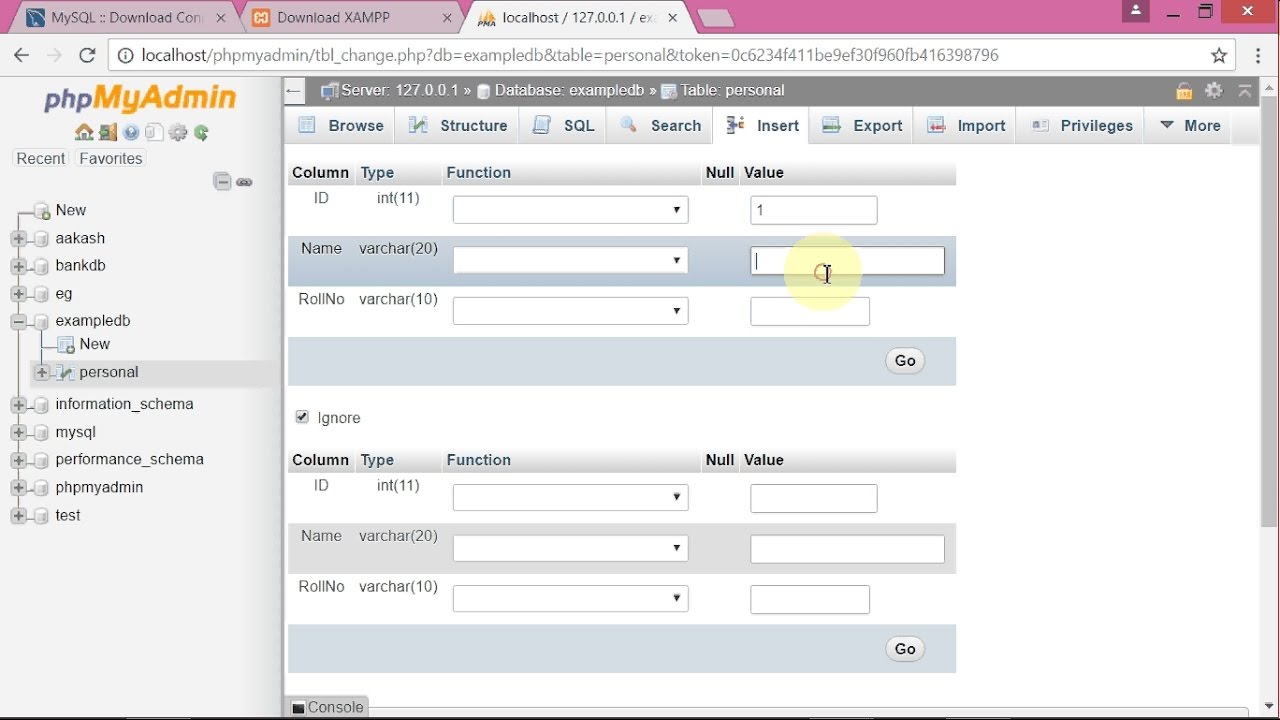Image resolution: width=1280 pixels, height=720 pixels.
Task: Click the collapse top menu arrow icon
Action: tap(1245, 90)
